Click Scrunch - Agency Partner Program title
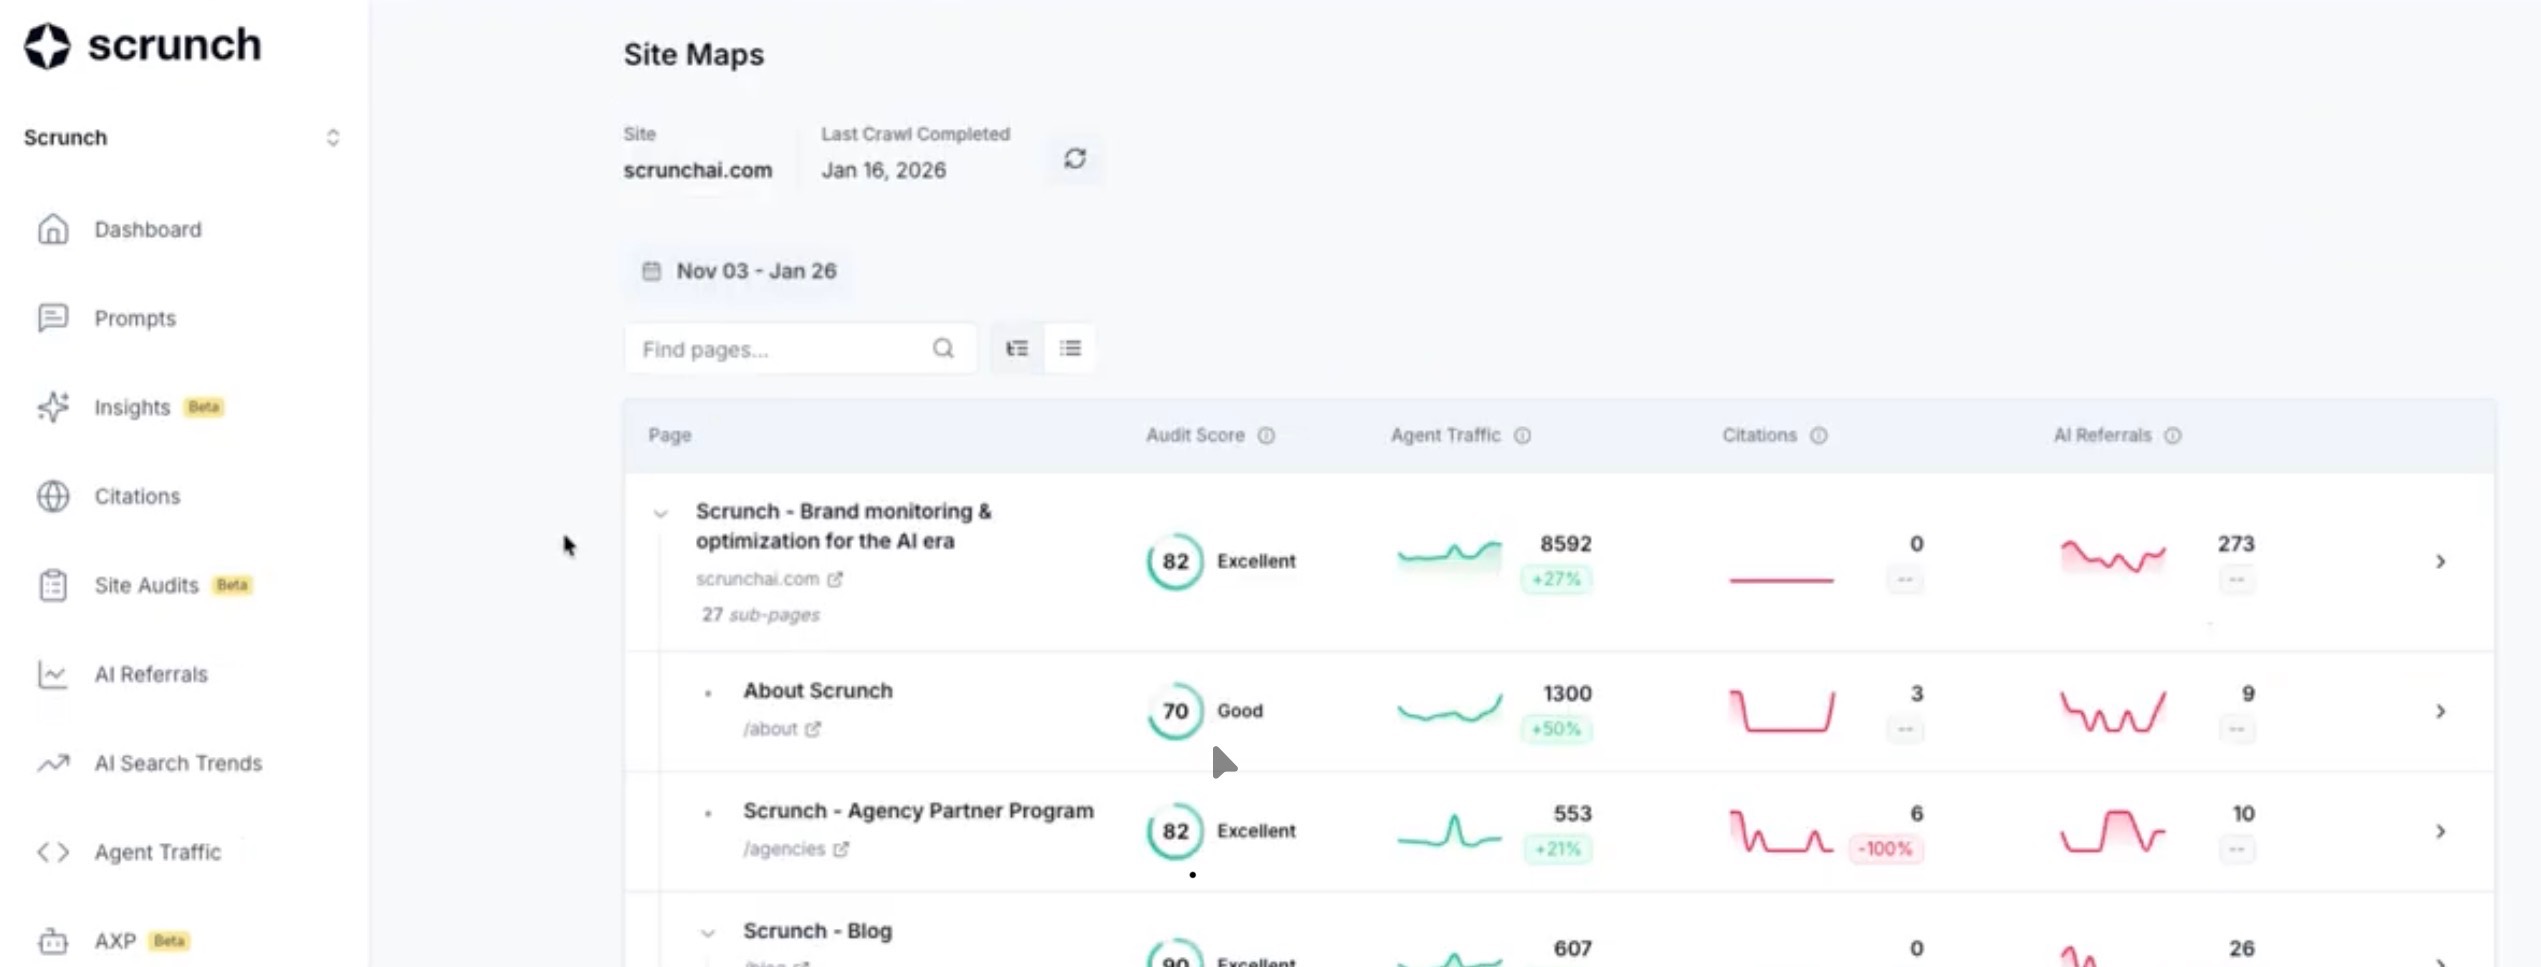The height and width of the screenshot is (967, 2541). tap(918, 811)
